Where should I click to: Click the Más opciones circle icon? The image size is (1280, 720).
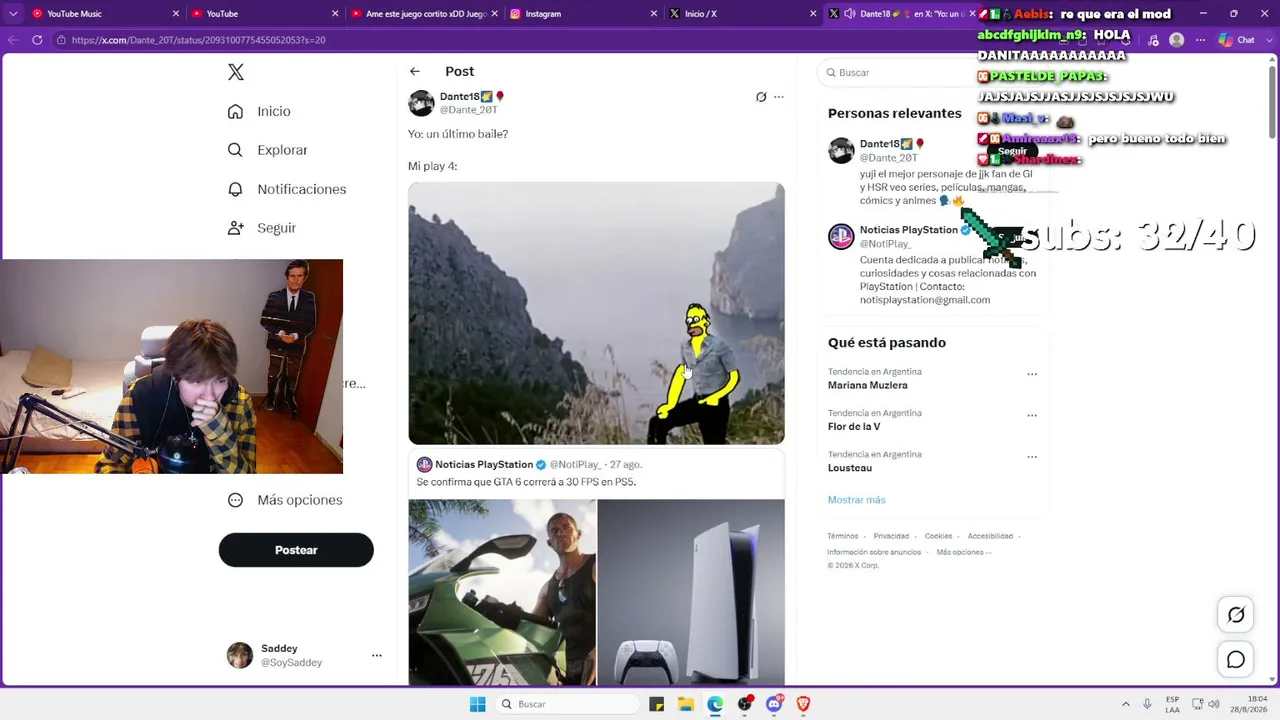235,500
